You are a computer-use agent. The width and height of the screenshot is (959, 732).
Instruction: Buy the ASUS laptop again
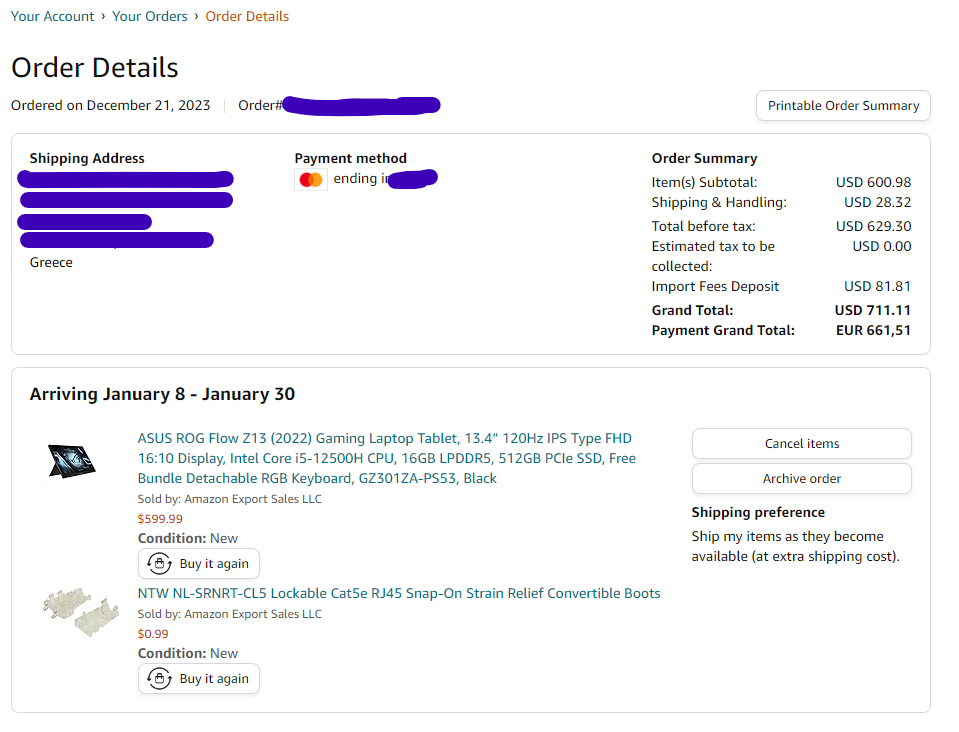click(x=199, y=564)
